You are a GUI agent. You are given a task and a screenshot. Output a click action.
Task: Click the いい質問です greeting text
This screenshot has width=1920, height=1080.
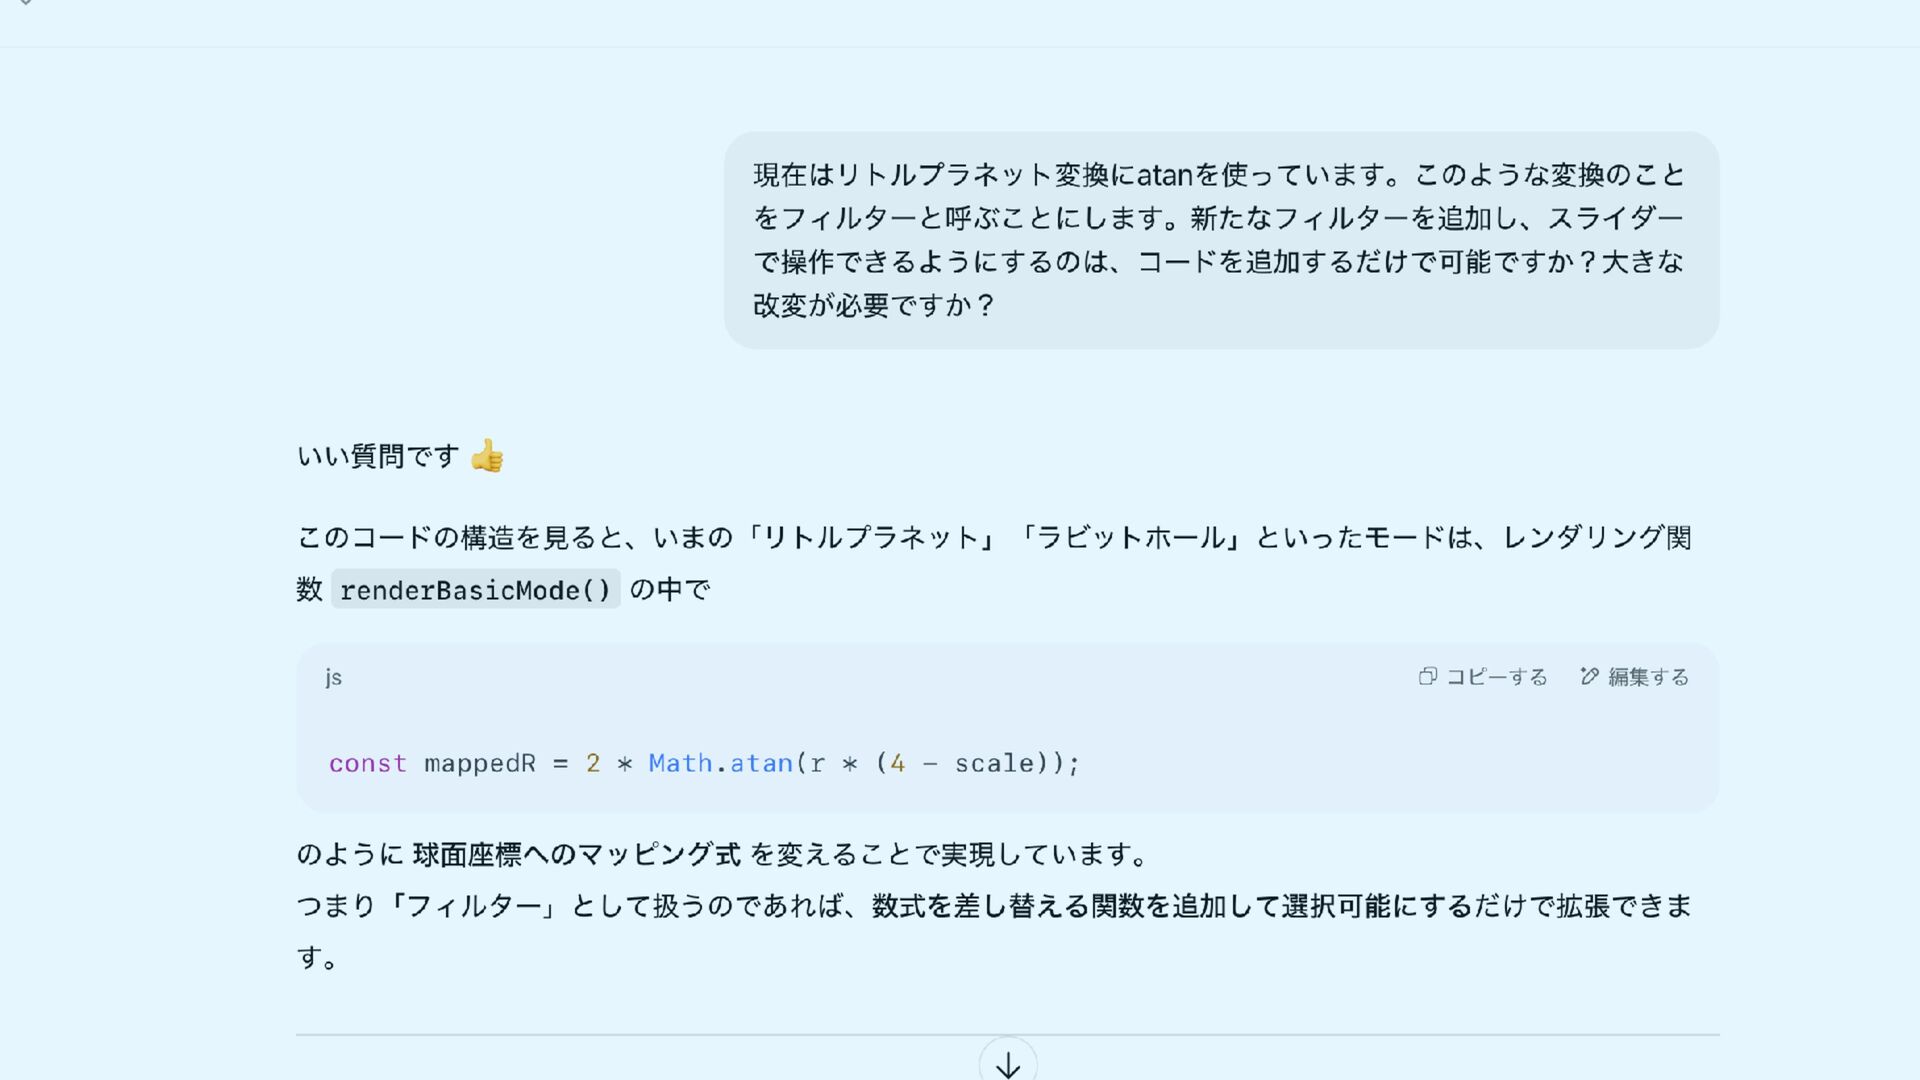(x=378, y=456)
